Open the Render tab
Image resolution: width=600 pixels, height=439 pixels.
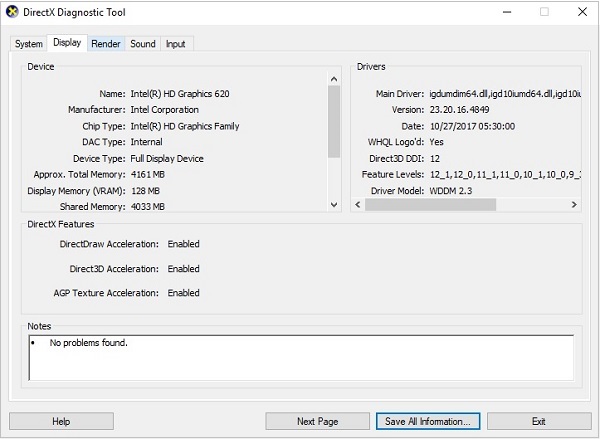point(106,44)
